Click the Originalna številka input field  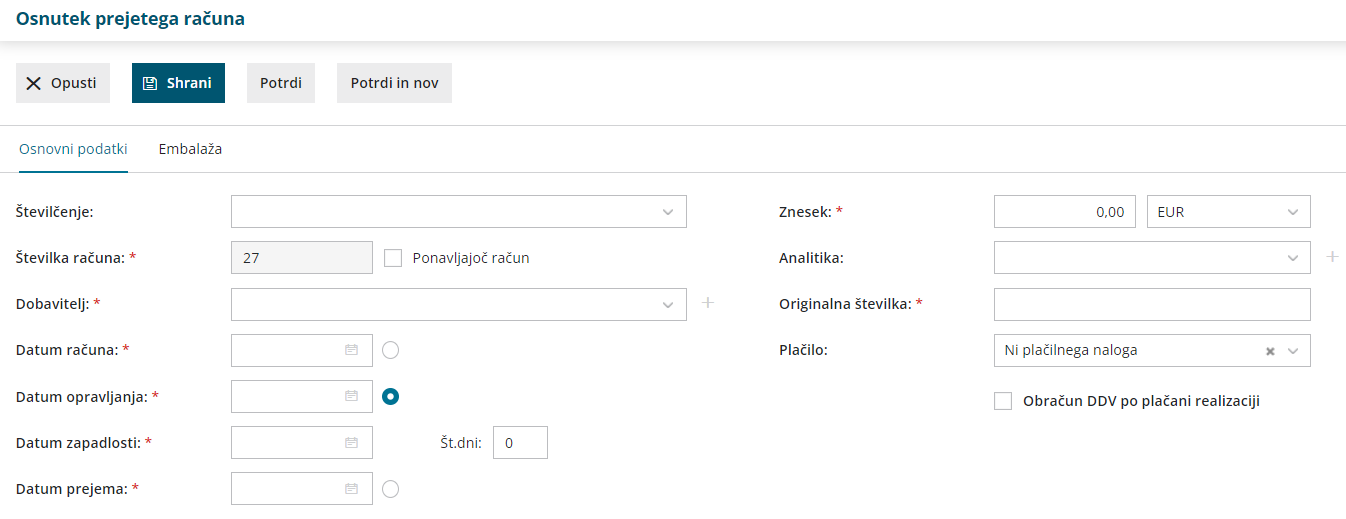(x=1152, y=304)
